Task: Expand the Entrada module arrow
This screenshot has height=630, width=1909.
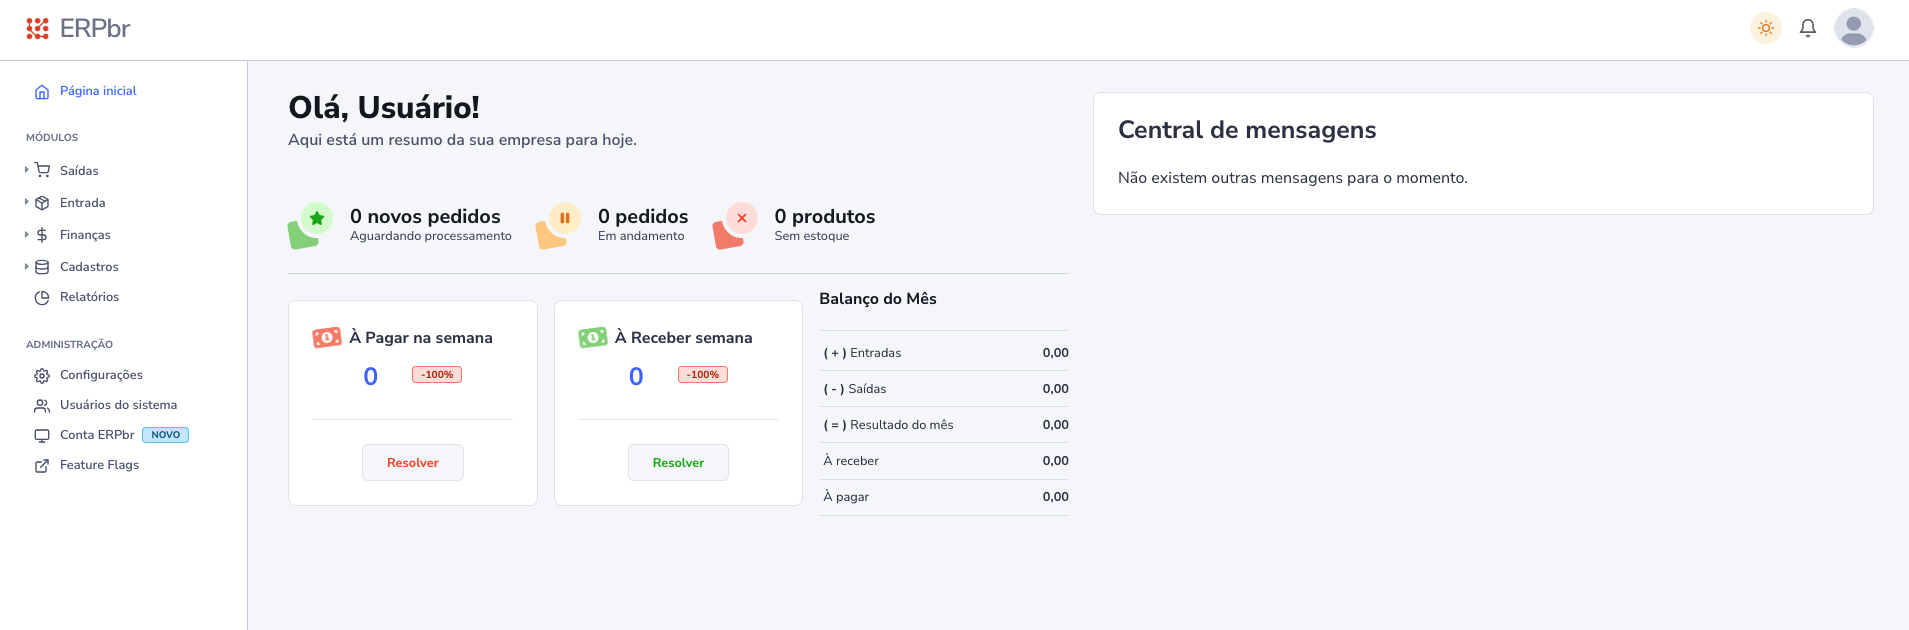Action: click(x=27, y=202)
